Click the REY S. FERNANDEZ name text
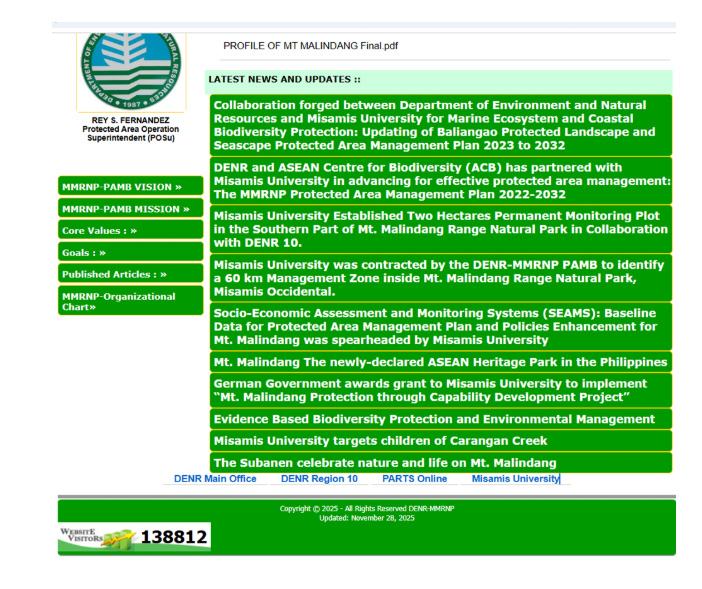The height and width of the screenshot is (589, 702). pyautogui.click(x=131, y=120)
